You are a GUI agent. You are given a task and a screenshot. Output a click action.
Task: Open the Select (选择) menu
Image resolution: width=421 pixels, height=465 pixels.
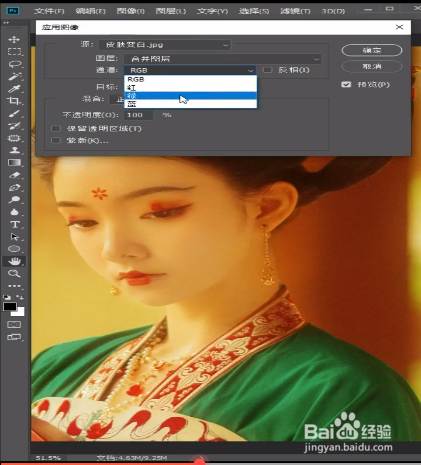254,11
